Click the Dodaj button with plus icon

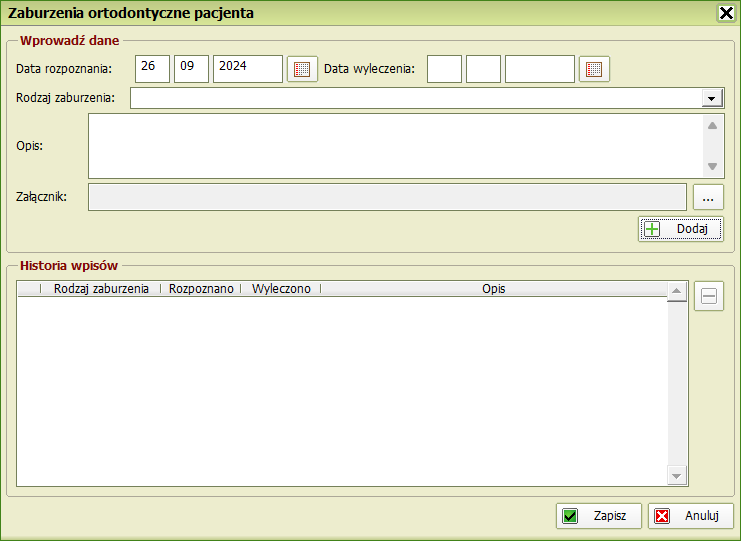[x=681, y=229]
